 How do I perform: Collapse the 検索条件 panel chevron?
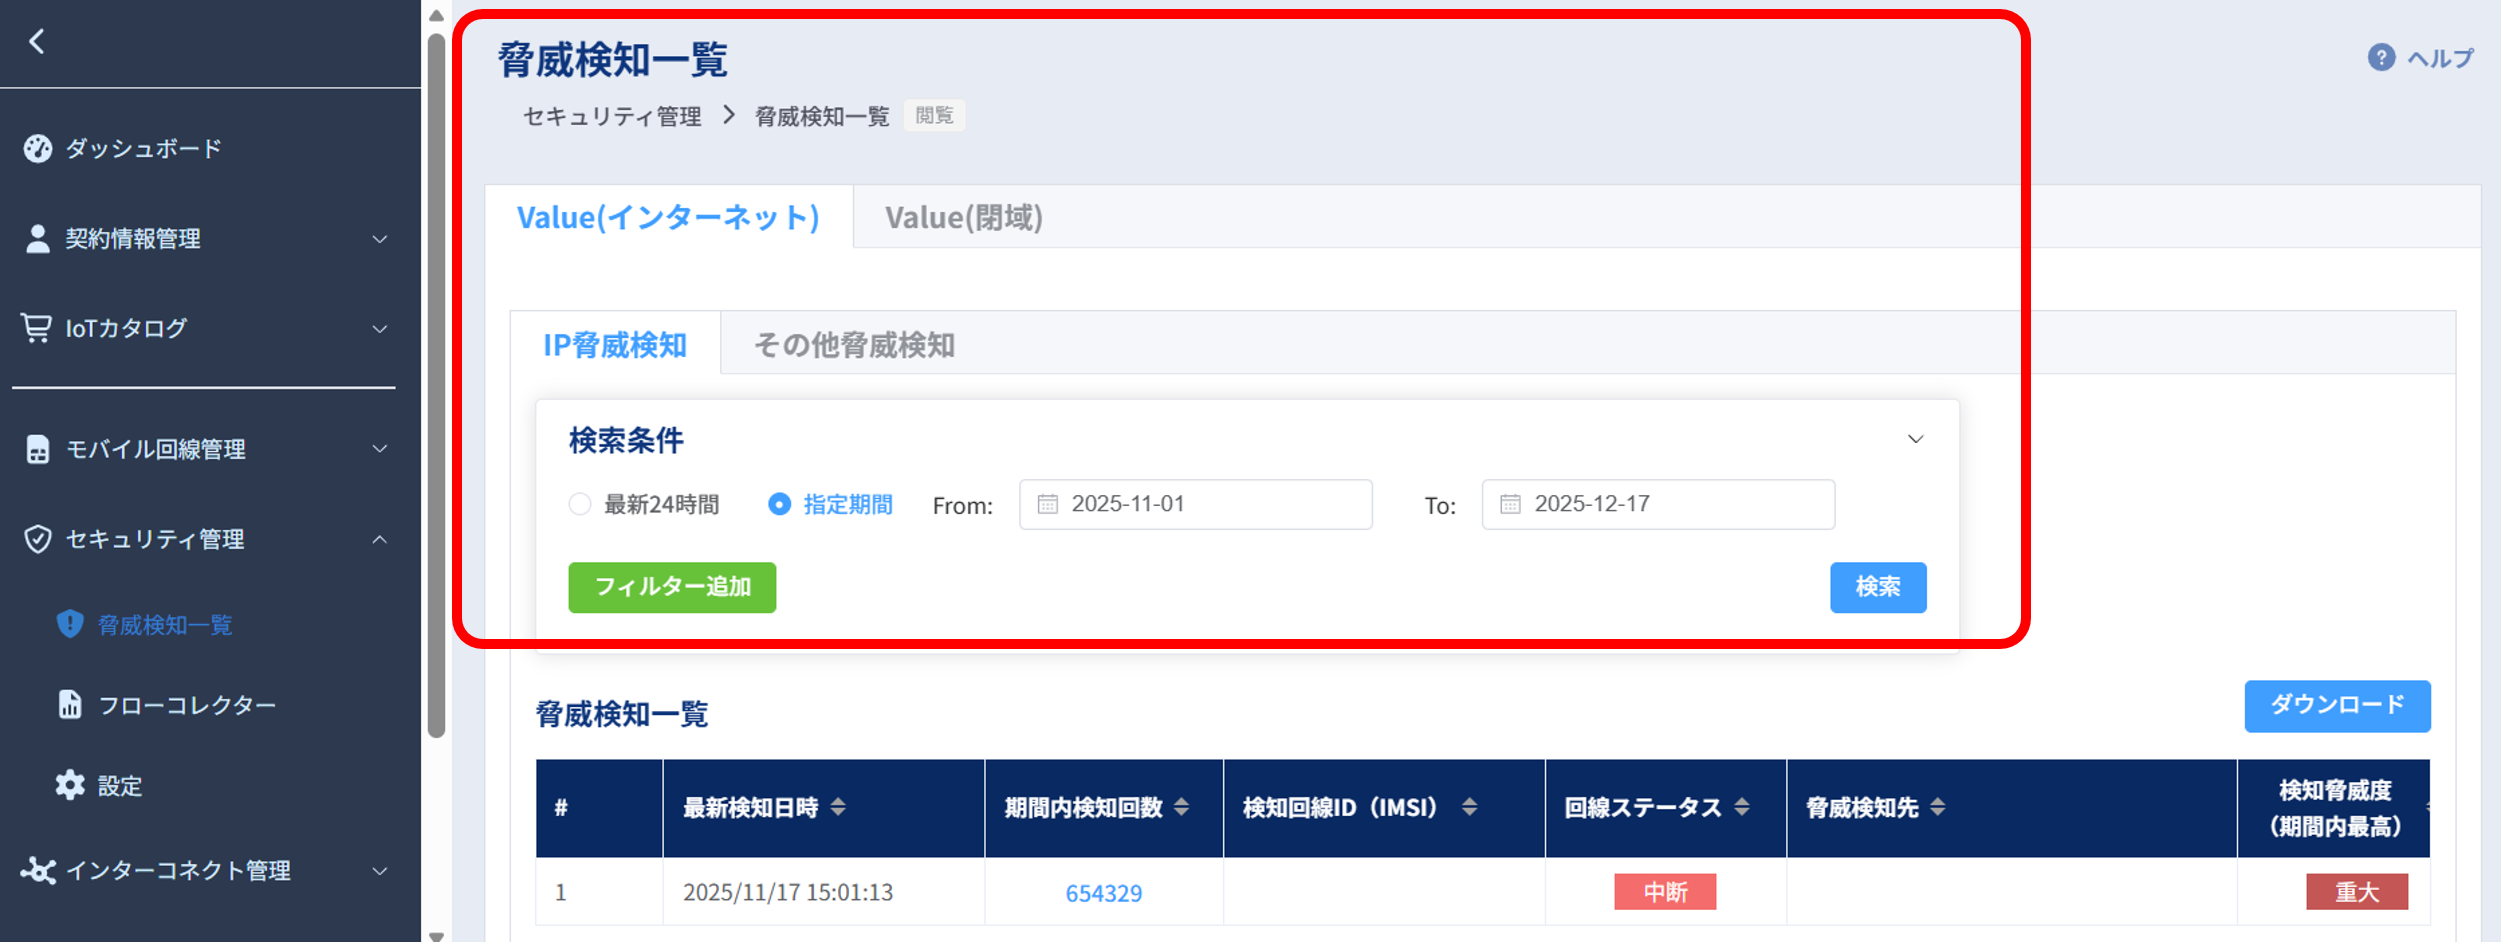click(1915, 440)
